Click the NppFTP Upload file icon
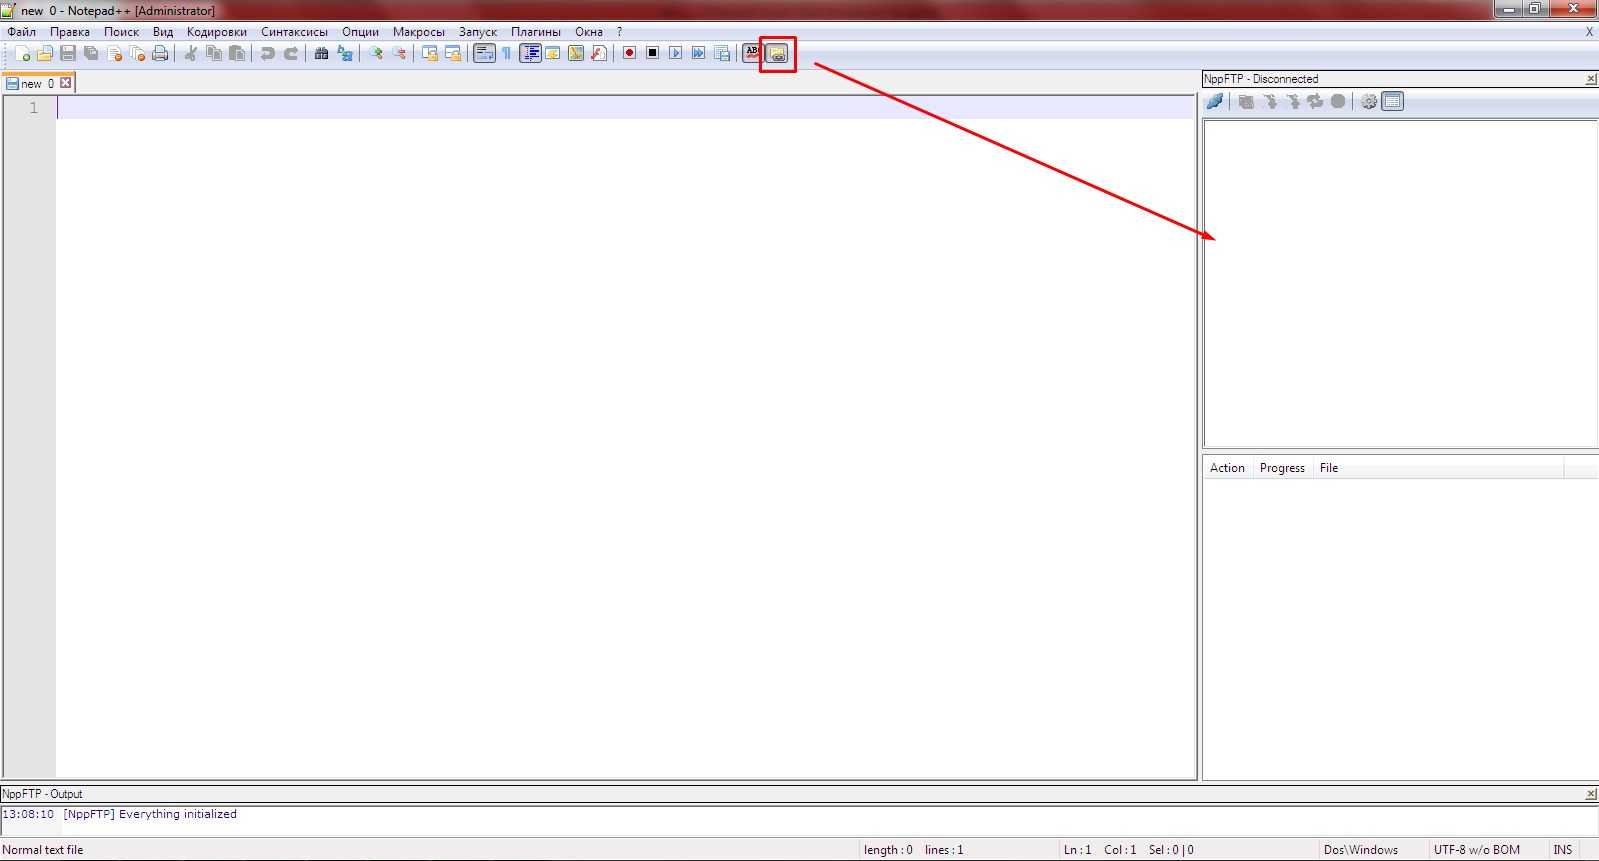Image resolution: width=1599 pixels, height=861 pixels. tap(1293, 101)
